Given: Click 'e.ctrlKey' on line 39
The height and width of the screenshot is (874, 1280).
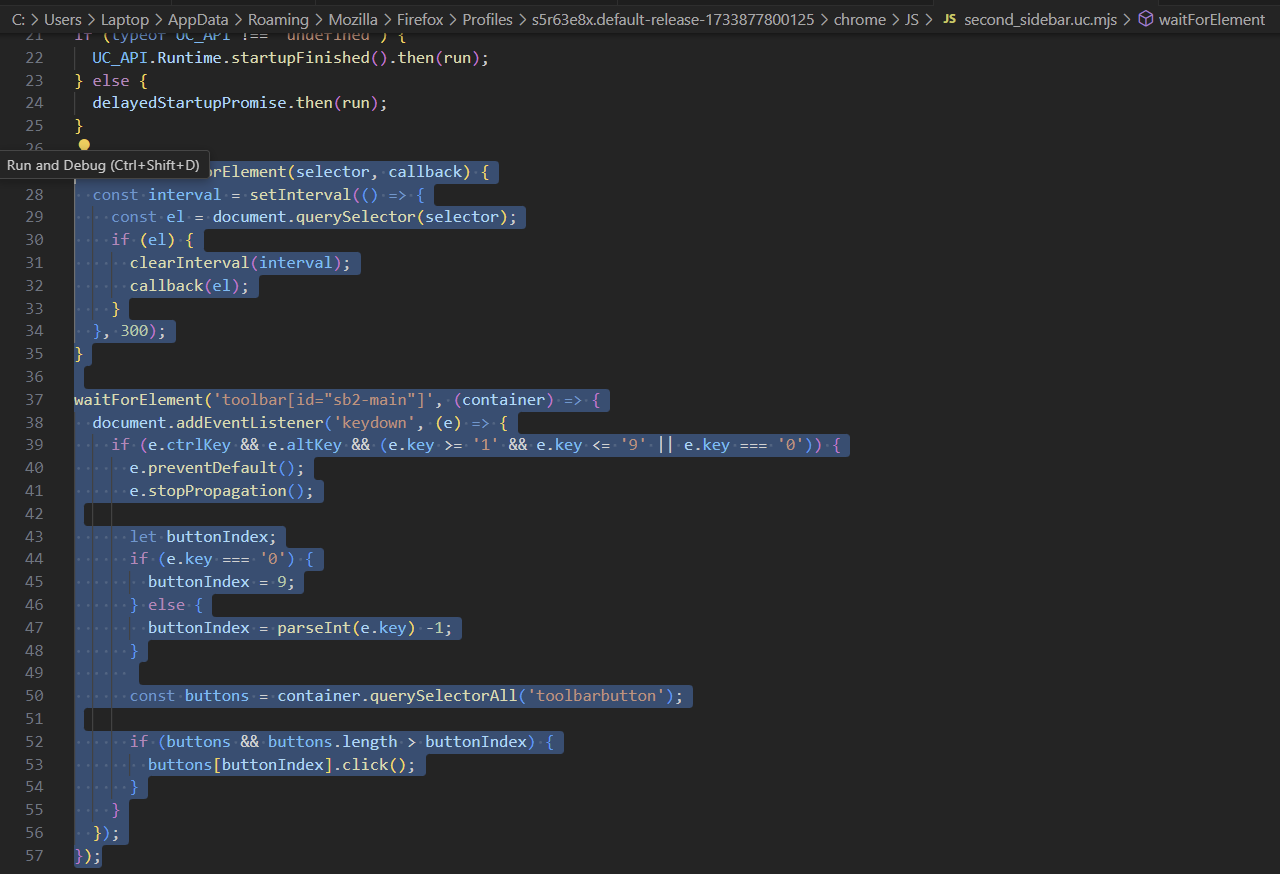Looking at the screenshot, I should click(x=190, y=445).
